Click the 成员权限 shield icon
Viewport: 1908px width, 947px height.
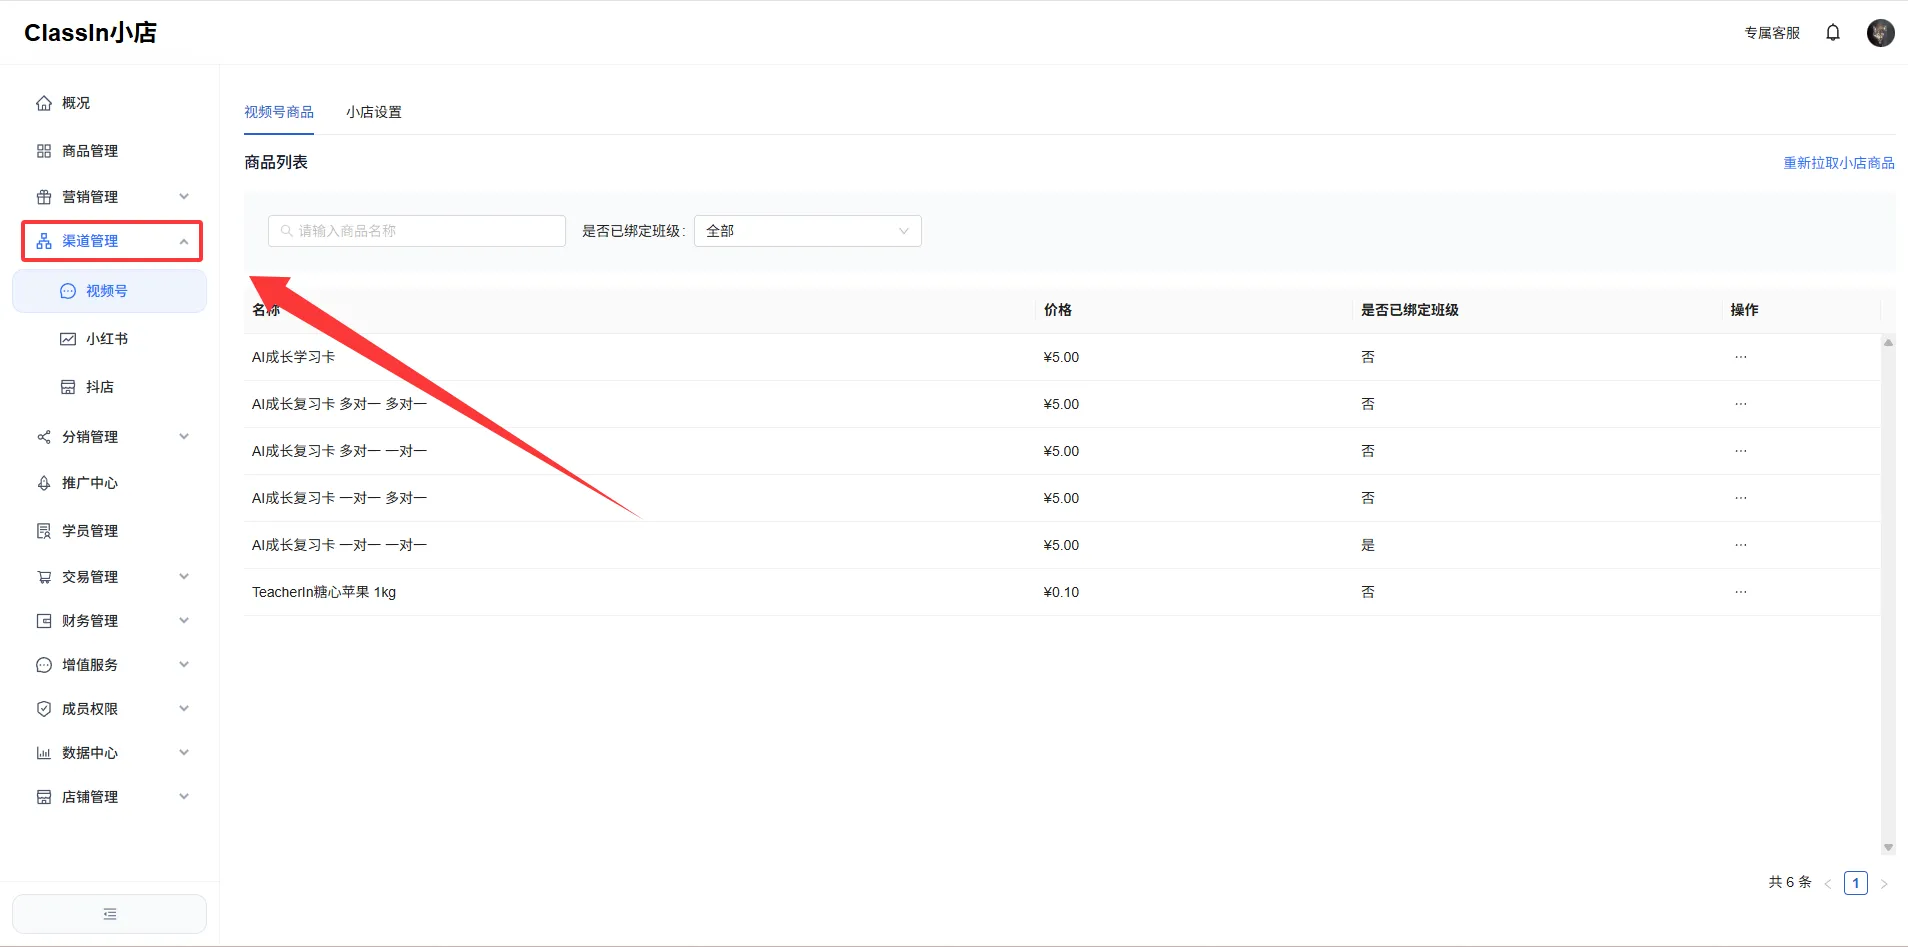tap(44, 709)
